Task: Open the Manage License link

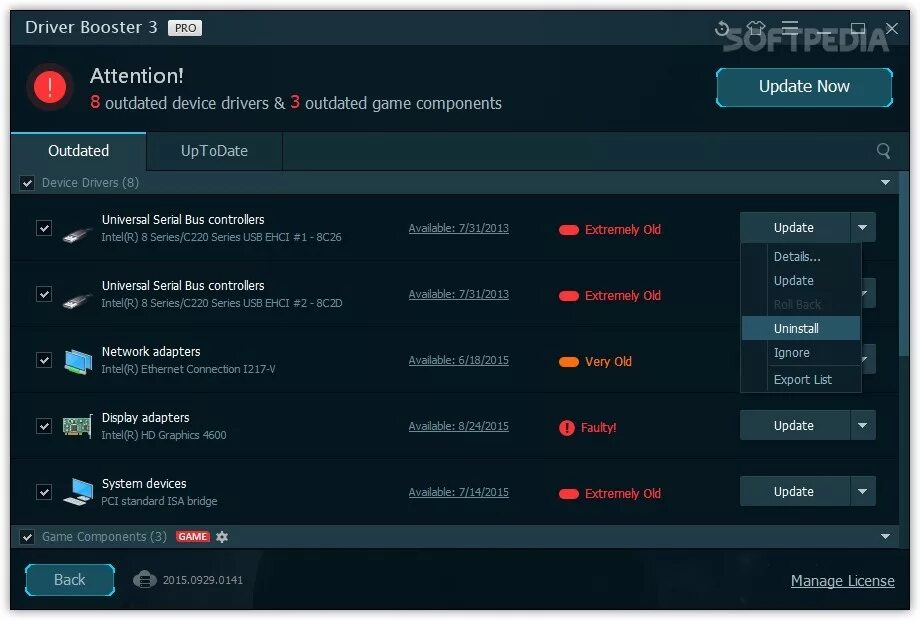Action: pyautogui.click(x=843, y=581)
